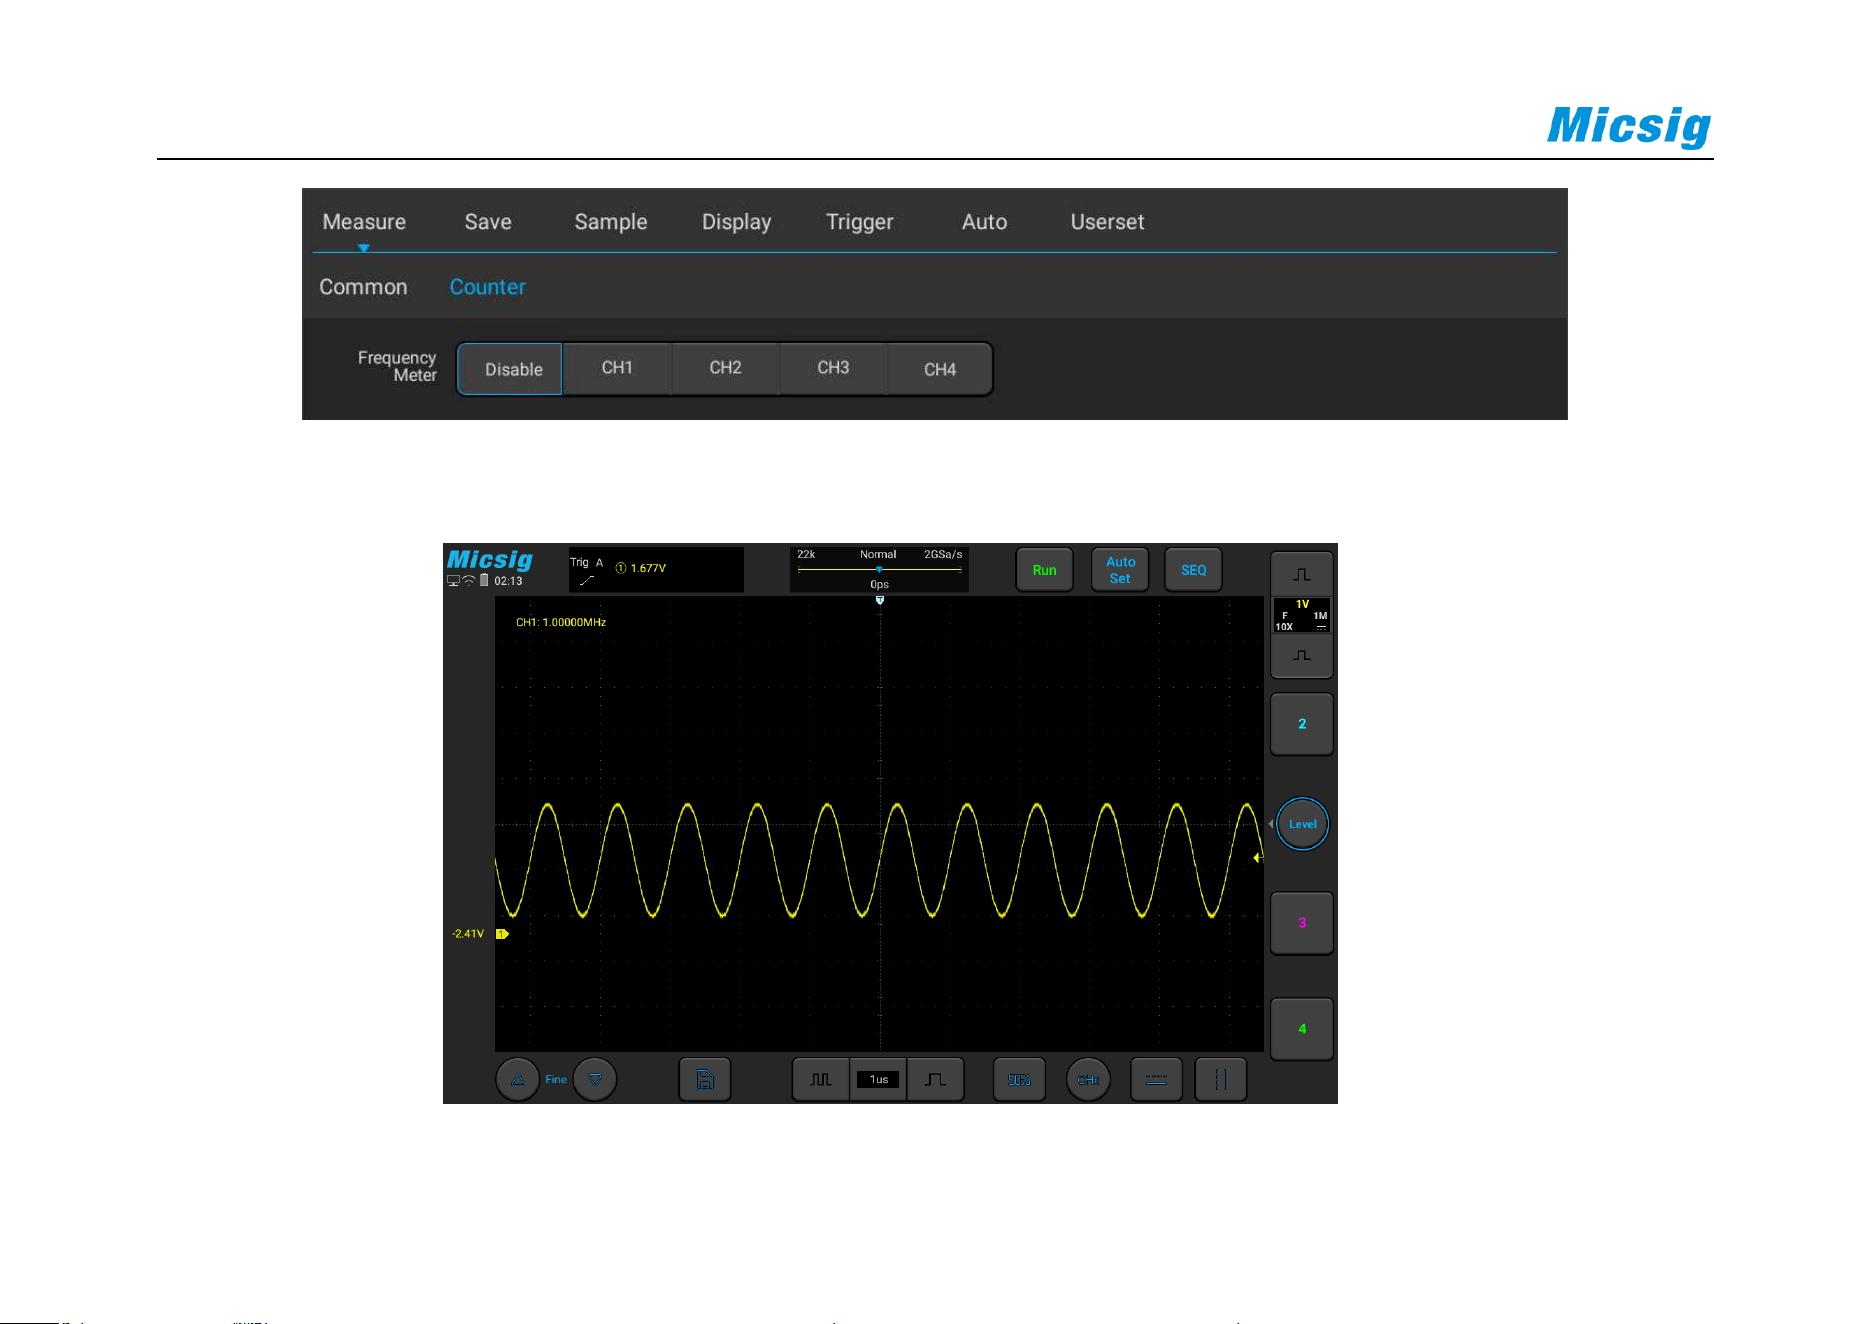Click the Micsig logo in page header
The image size is (1872, 1324).
(x=1629, y=126)
